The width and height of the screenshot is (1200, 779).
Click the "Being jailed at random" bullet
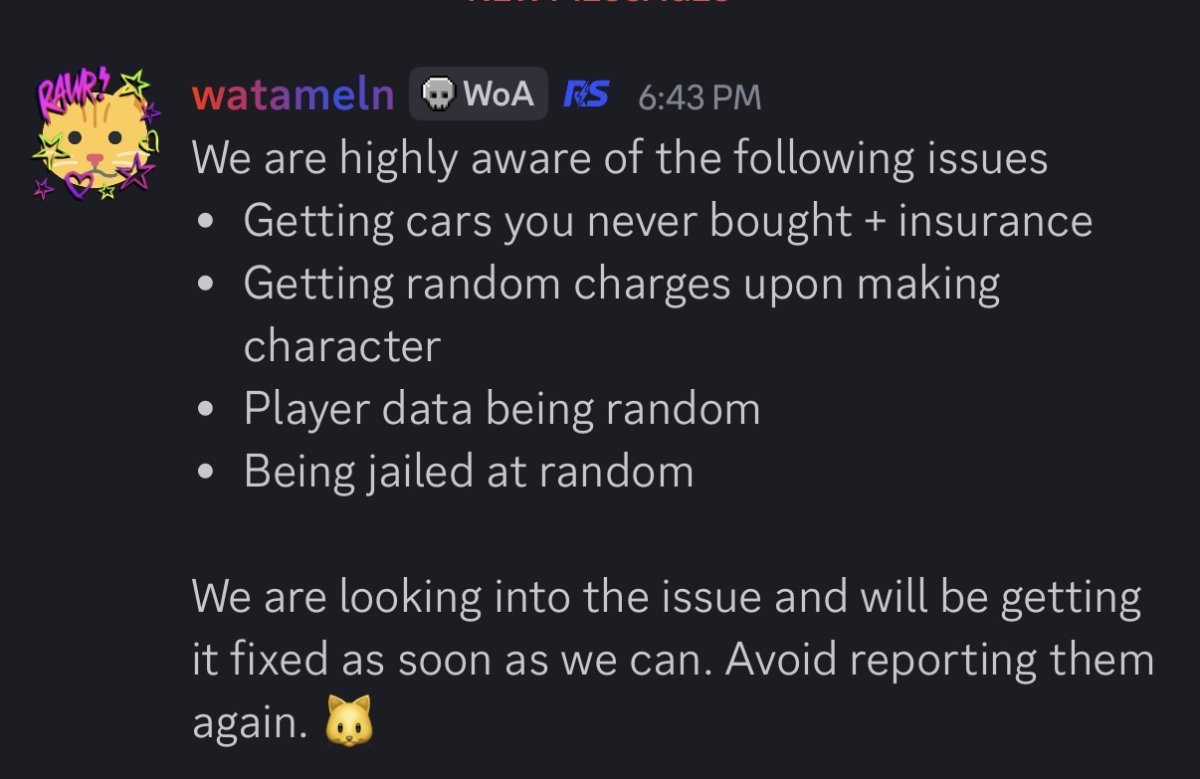click(x=468, y=471)
